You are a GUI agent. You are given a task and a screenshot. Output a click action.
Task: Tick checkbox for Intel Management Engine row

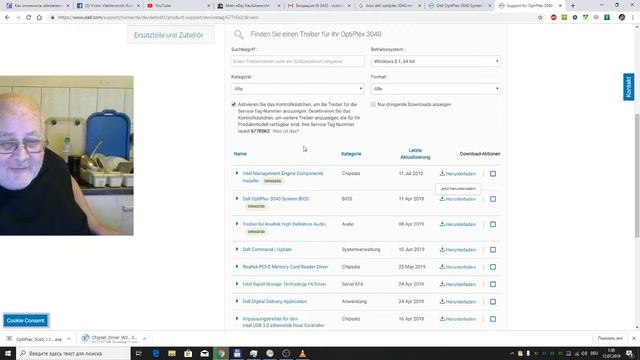coord(493,174)
